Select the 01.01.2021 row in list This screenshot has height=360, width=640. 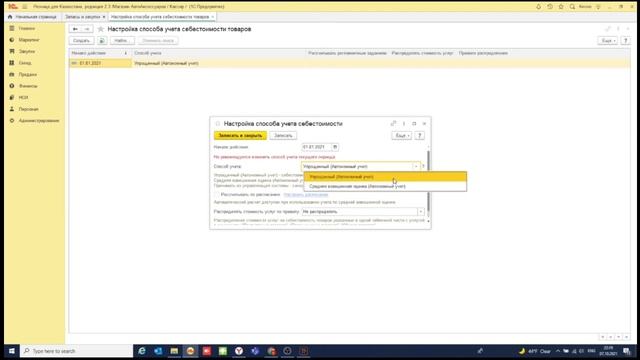(350, 63)
